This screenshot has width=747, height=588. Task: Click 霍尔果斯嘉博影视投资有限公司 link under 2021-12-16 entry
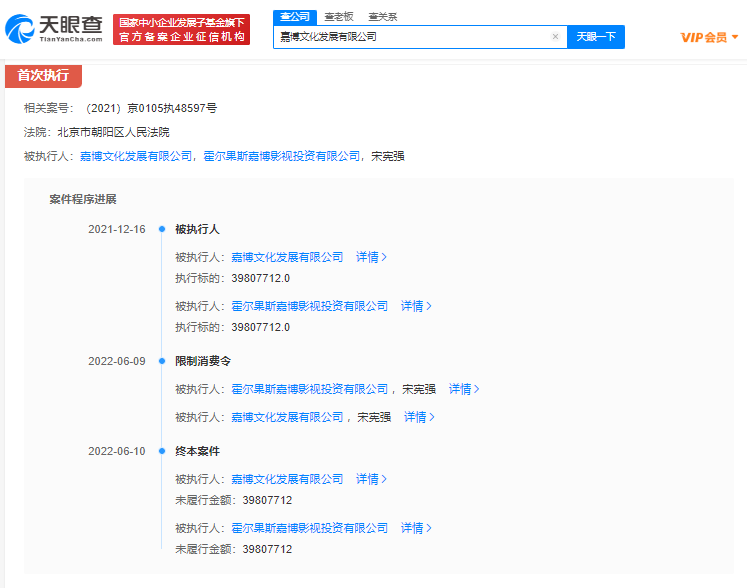[x=310, y=306]
